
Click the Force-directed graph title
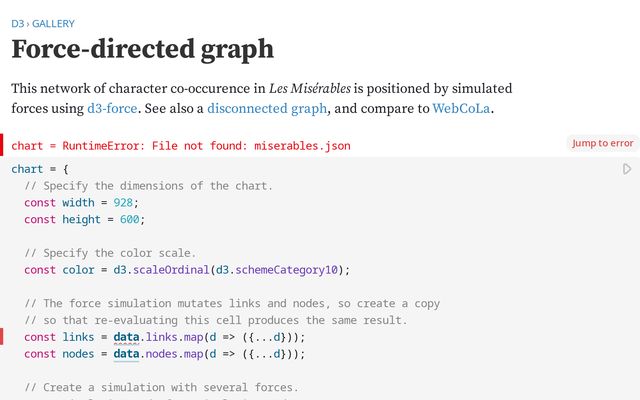(x=143, y=49)
